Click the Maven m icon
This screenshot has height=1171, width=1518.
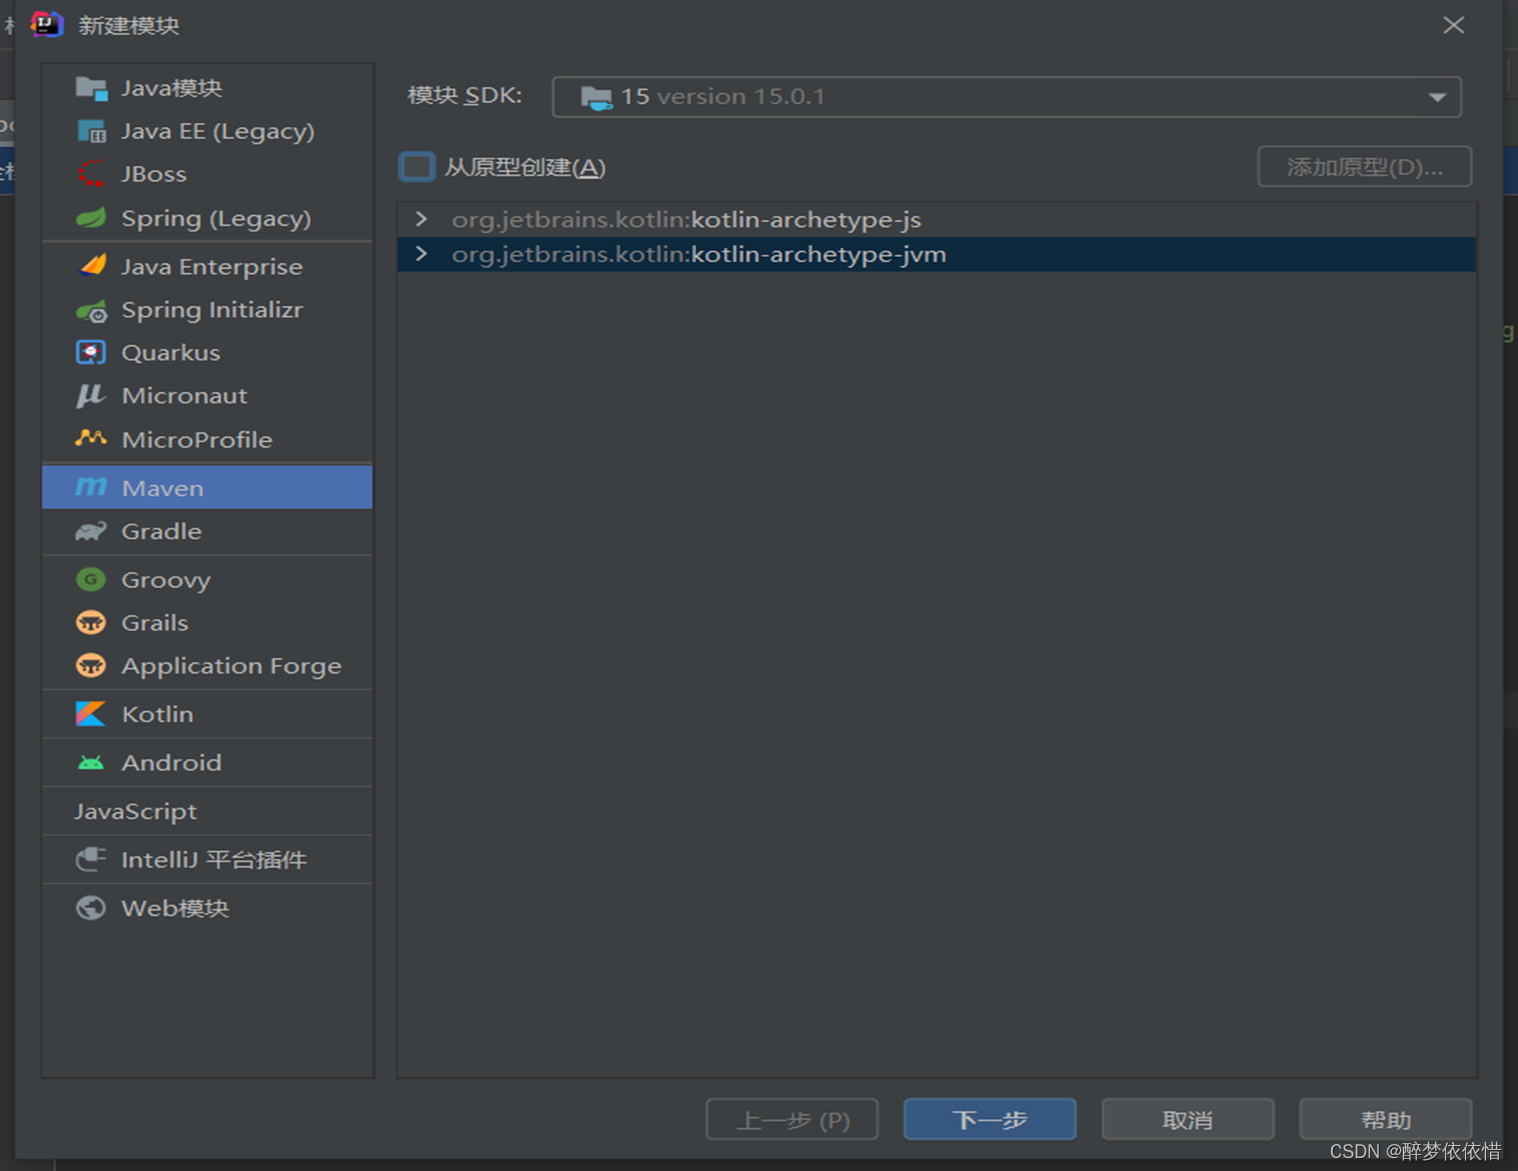pos(91,487)
